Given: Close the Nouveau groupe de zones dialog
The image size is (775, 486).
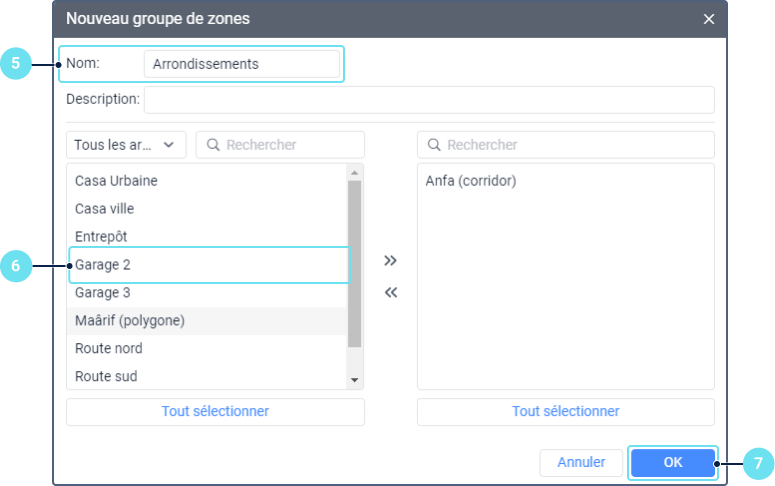Looking at the screenshot, I should click(709, 19).
